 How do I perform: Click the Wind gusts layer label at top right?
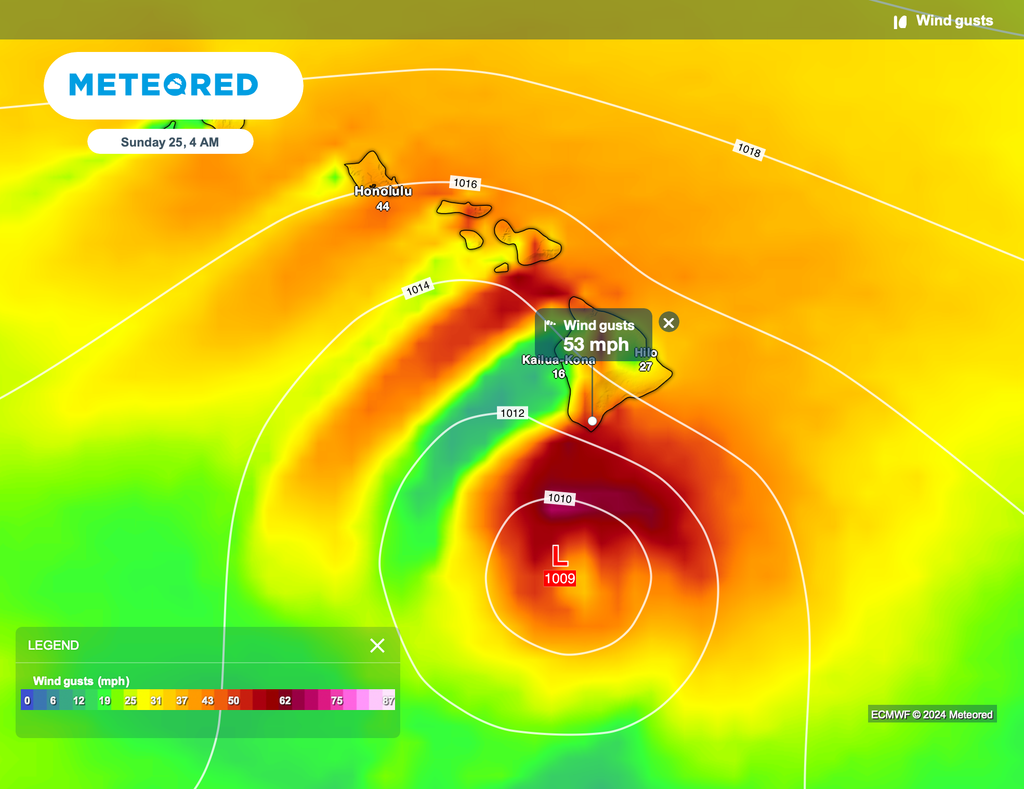pyautogui.click(x=954, y=21)
